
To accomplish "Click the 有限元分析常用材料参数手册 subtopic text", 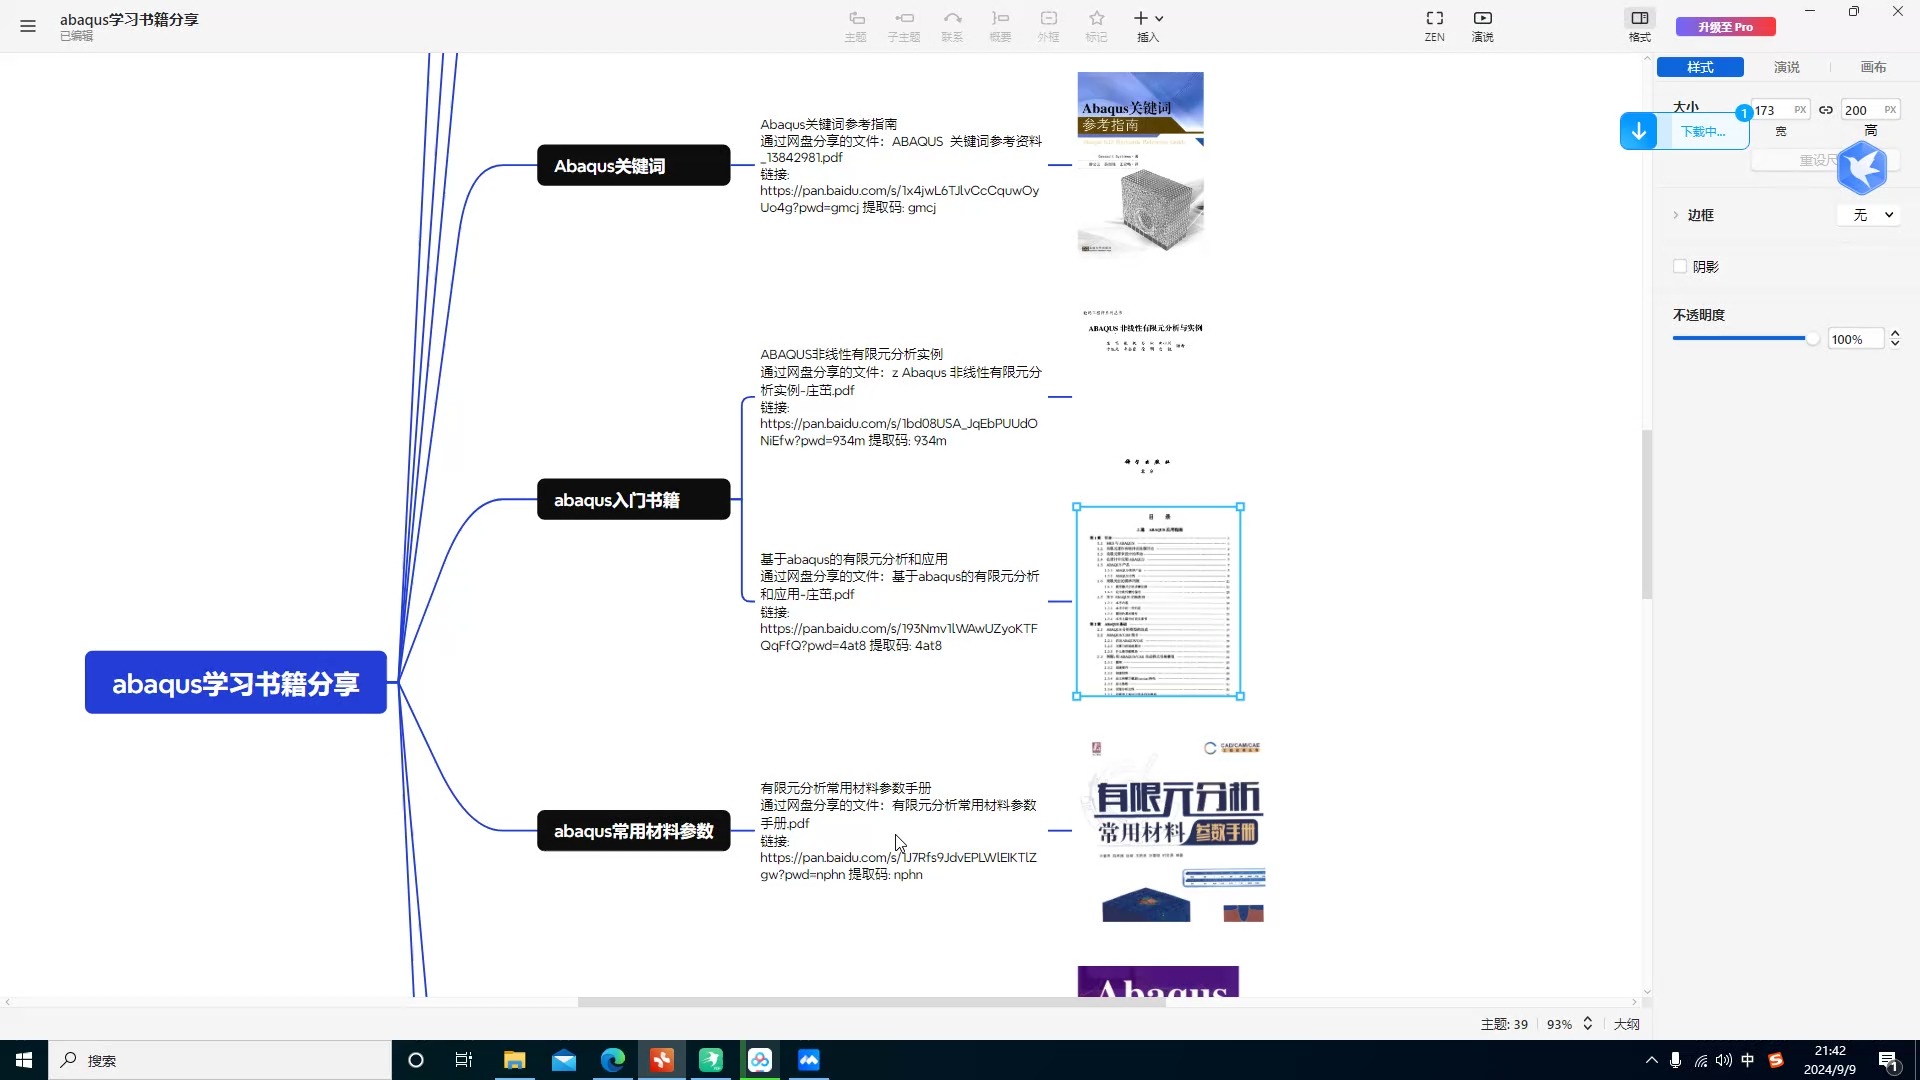I will pyautogui.click(x=901, y=830).
